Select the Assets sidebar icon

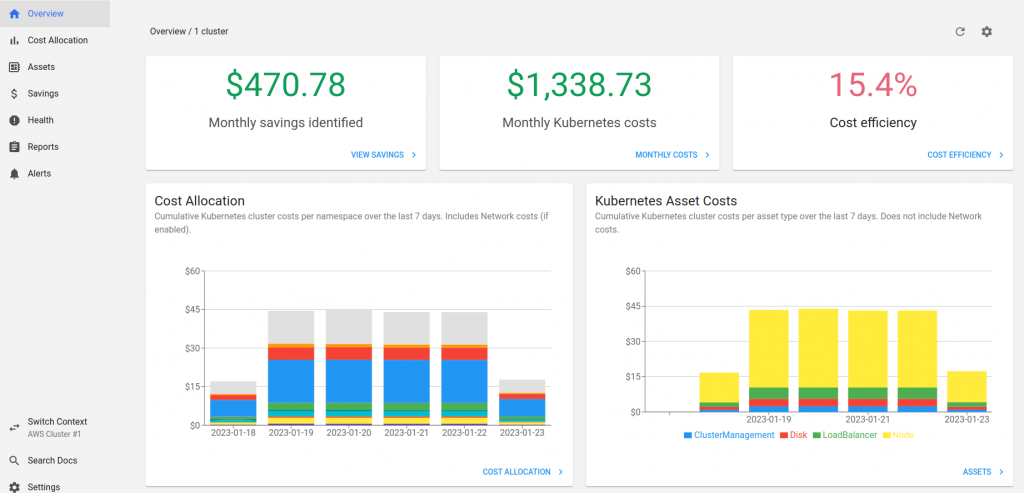14,67
